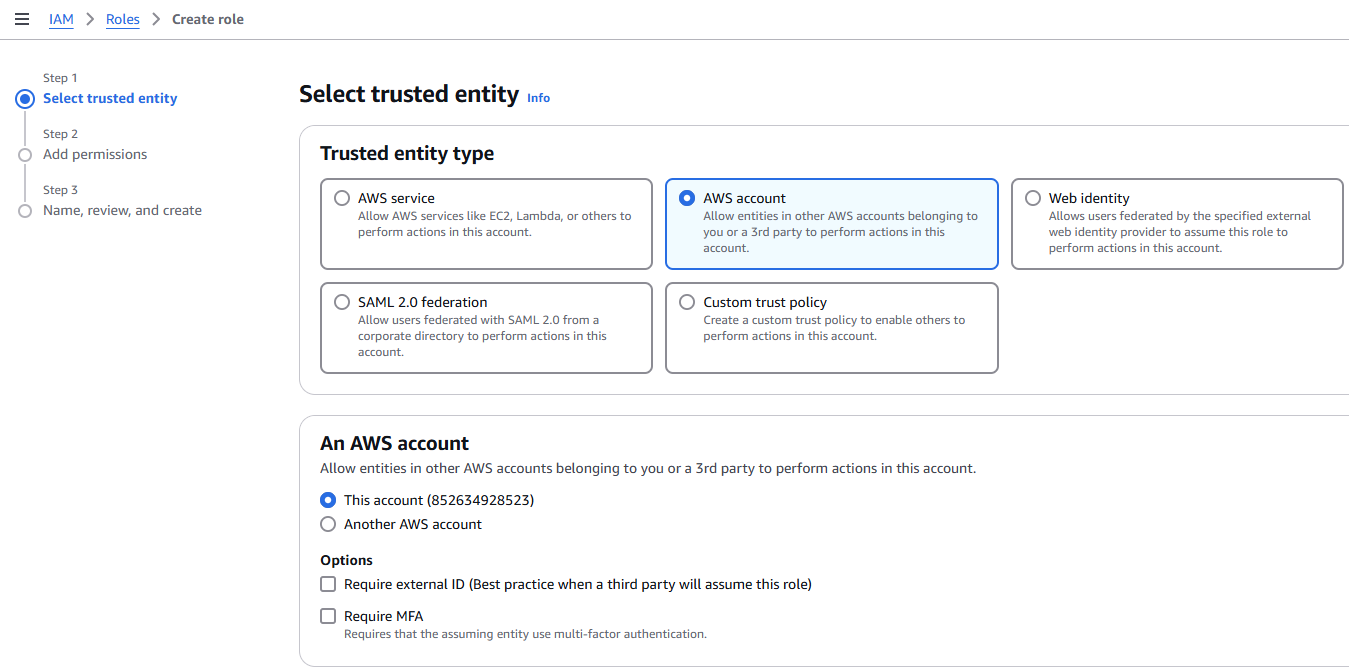Screen dimensions: 1349x672
Task: Click the Step 3 circle indicator
Action: [x=25, y=211]
